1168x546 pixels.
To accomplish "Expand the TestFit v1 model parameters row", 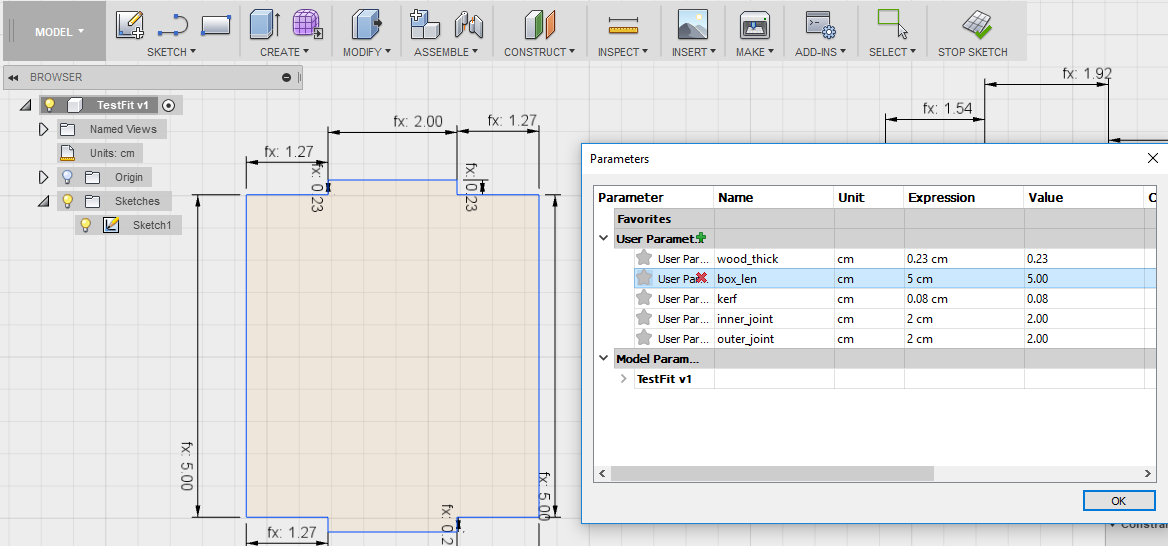I will 624,379.
